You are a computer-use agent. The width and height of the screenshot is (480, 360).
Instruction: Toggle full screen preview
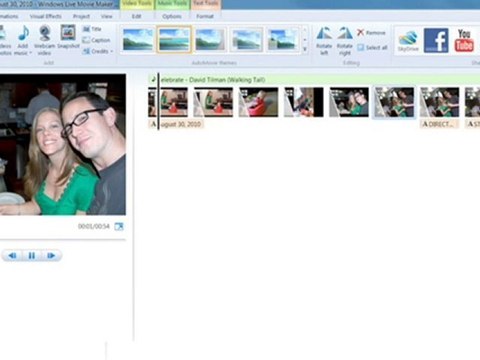click(119, 227)
